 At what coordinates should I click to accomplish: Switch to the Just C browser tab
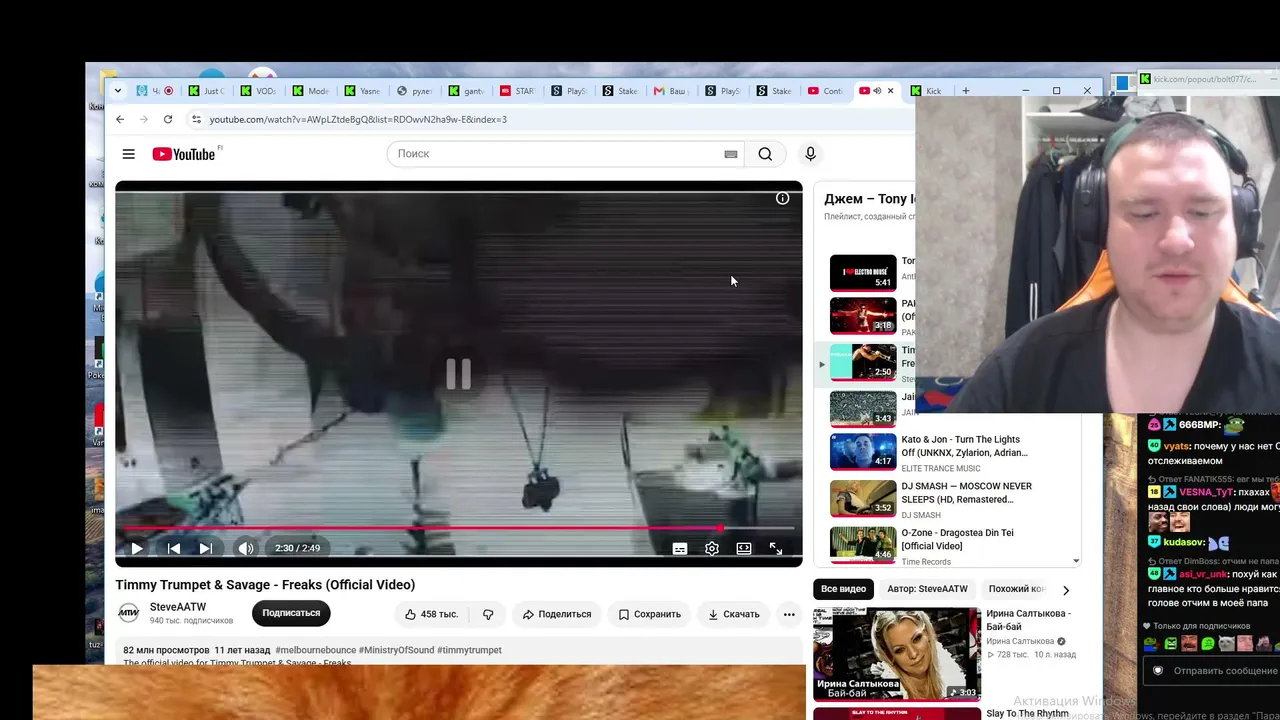click(206, 91)
